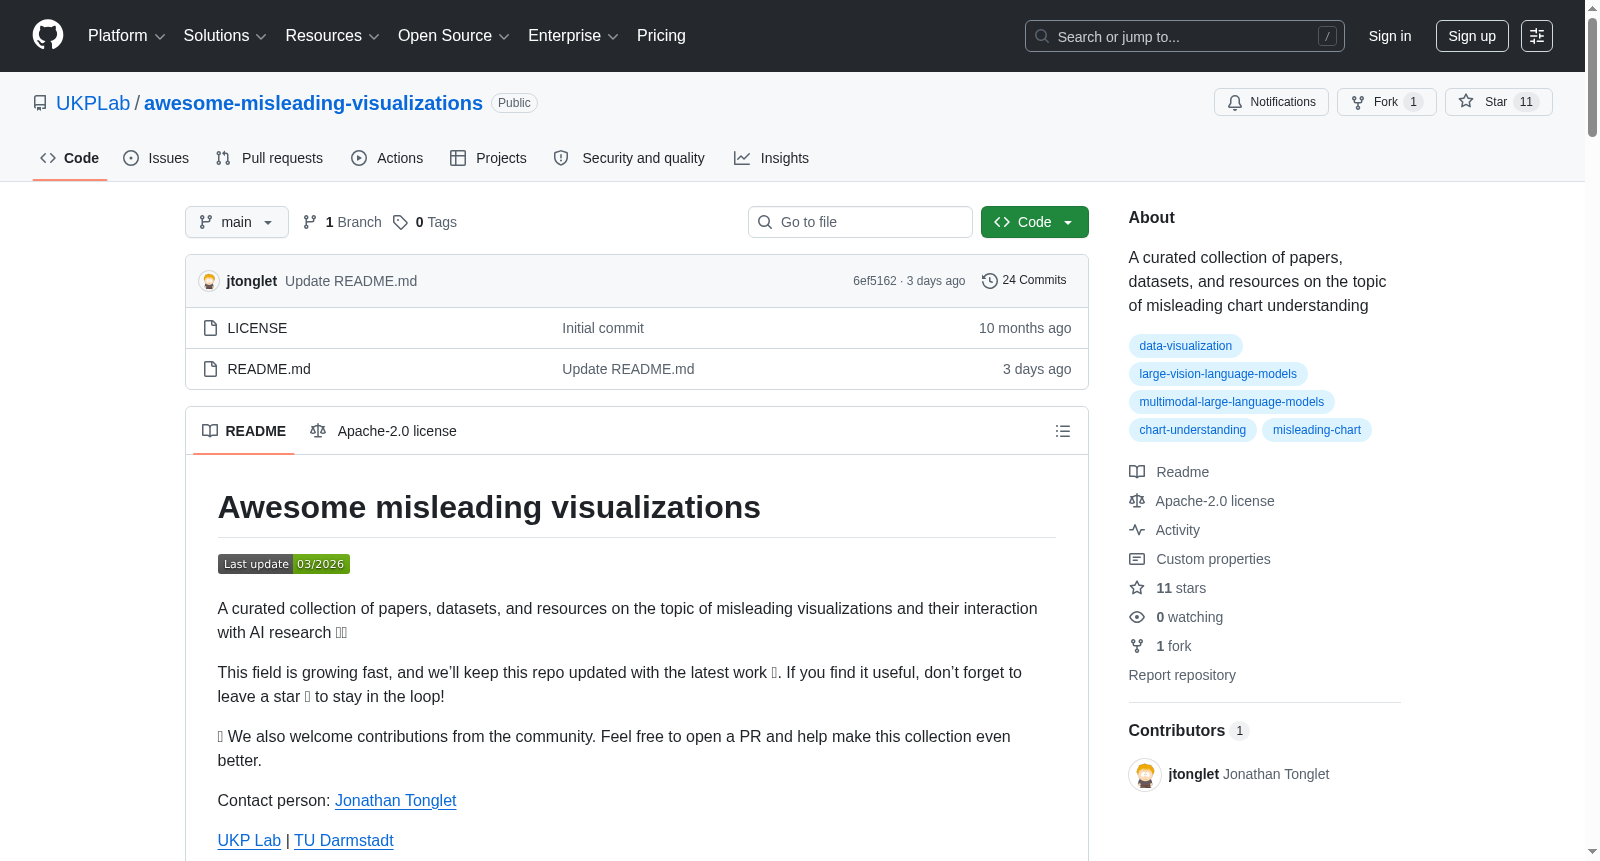Switch to the Projects tab
This screenshot has width=1600, height=861.
coord(488,158)
